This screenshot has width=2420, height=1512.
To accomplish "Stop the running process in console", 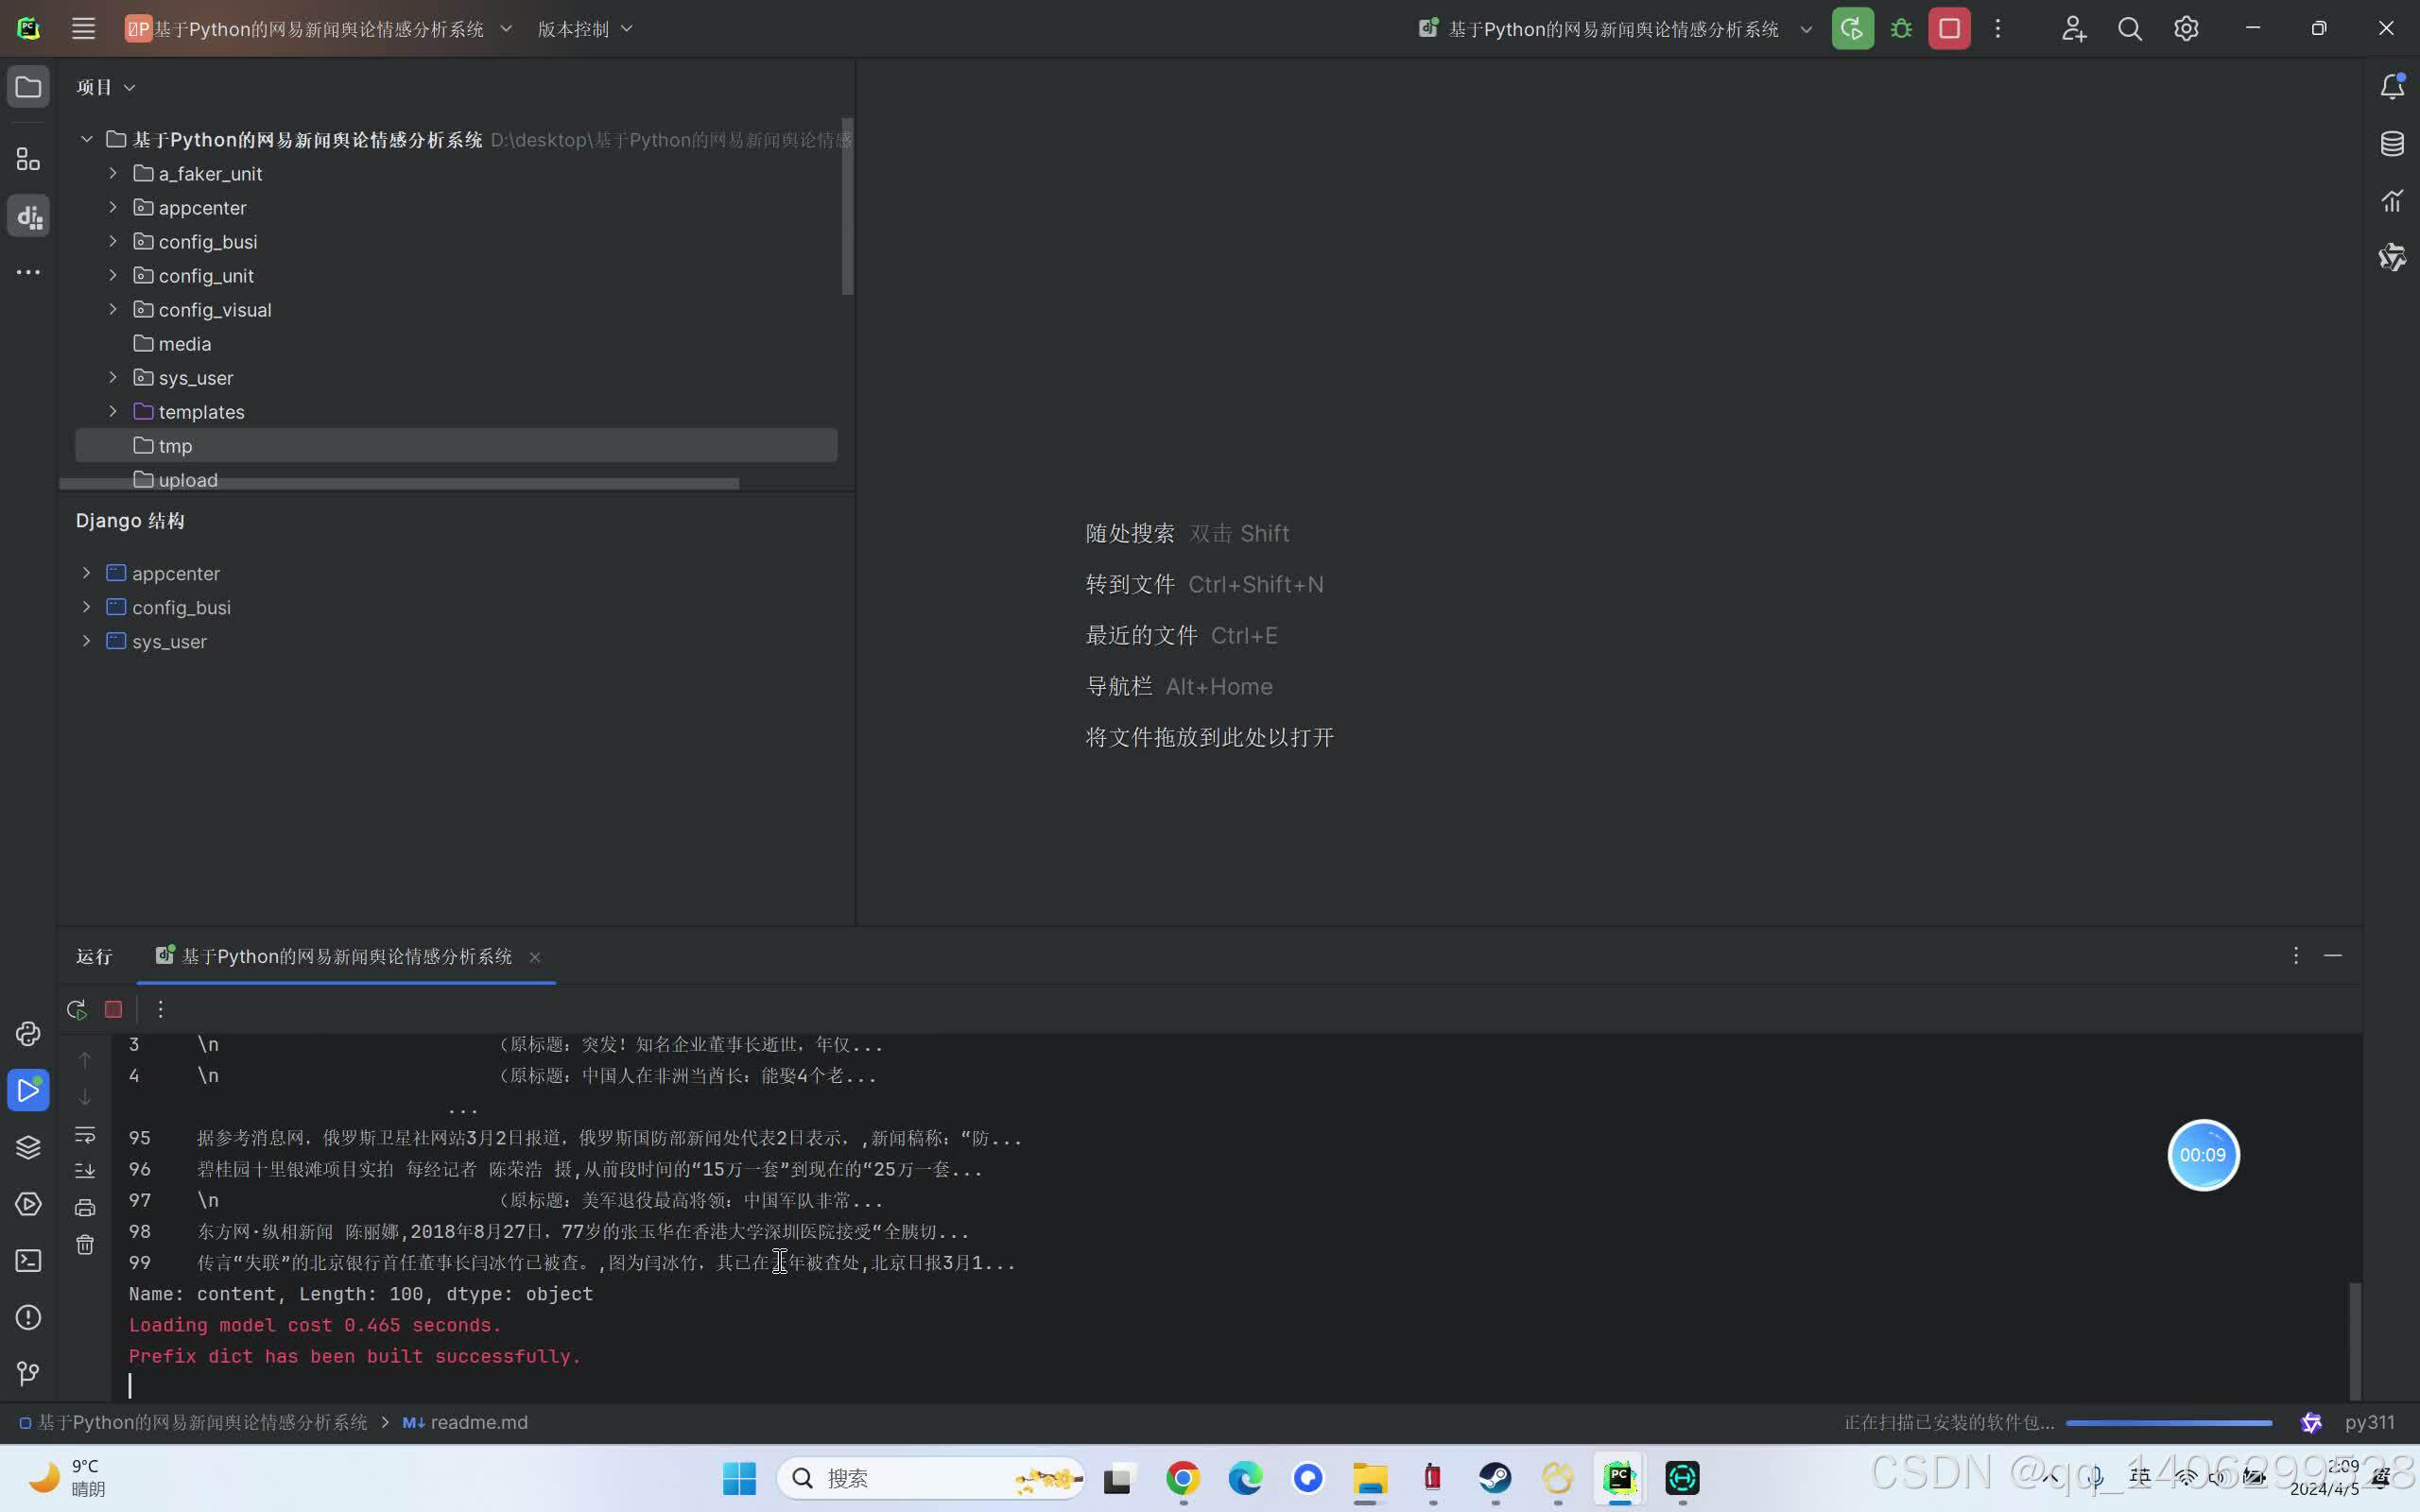I will pyautogui.click(x=113, y=1009).
